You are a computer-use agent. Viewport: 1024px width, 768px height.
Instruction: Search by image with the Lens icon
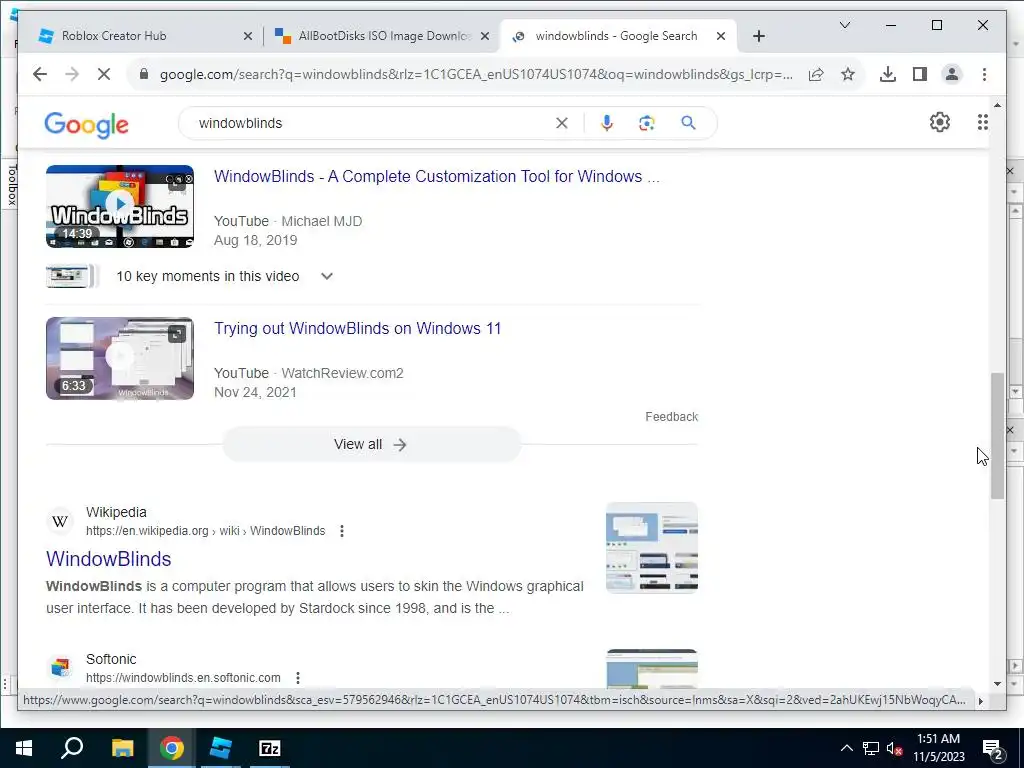pyautogui.click(x=647, y=123)
